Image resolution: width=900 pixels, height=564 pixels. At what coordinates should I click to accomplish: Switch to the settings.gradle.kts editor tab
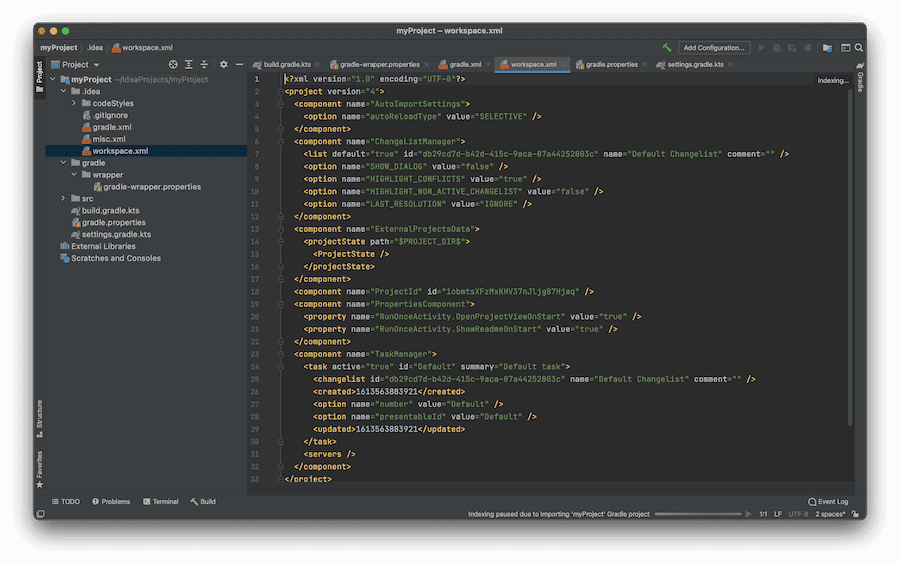694,65
